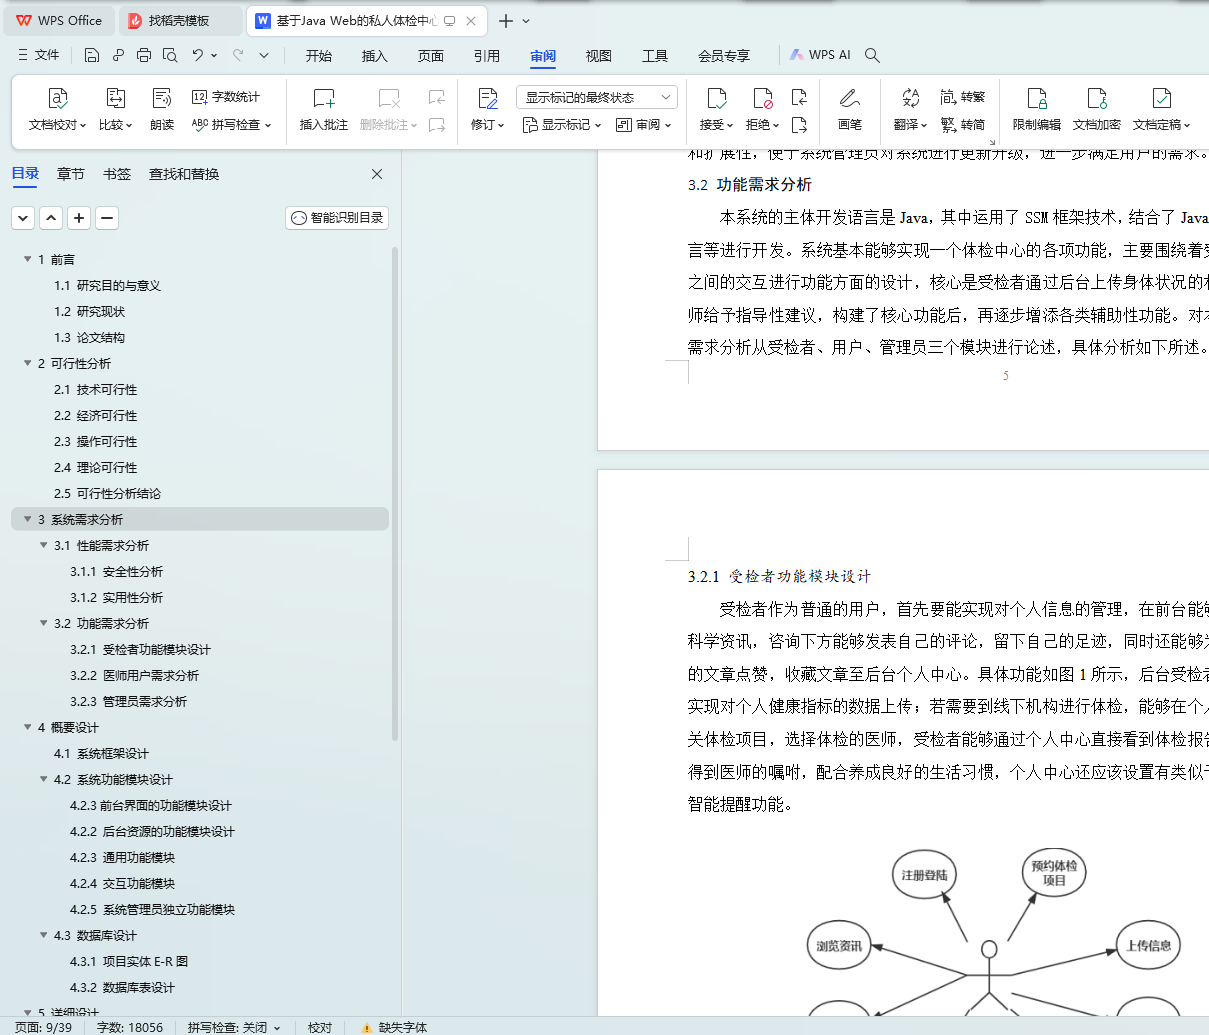The height and width of the screenshot is (1035, 1209).
Task: Switch to 章节 tab in navigation pane
Action: pos(71,174)
